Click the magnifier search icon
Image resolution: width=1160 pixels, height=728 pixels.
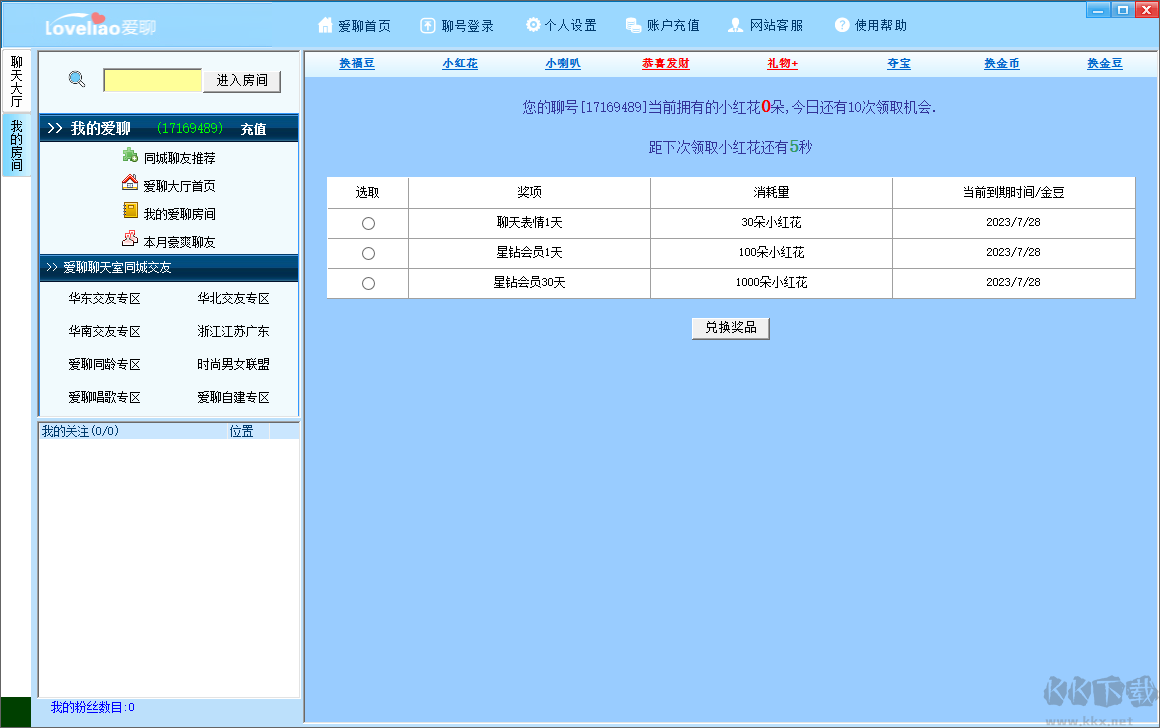click(77, 80)
